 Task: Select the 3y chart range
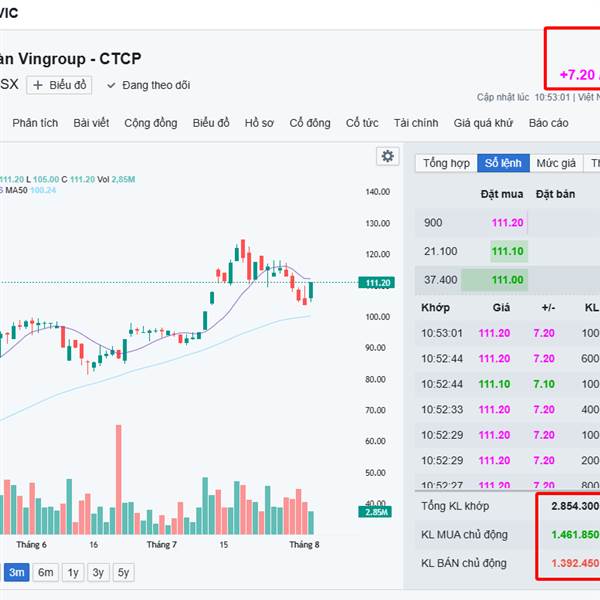click(x=98, y=572)
